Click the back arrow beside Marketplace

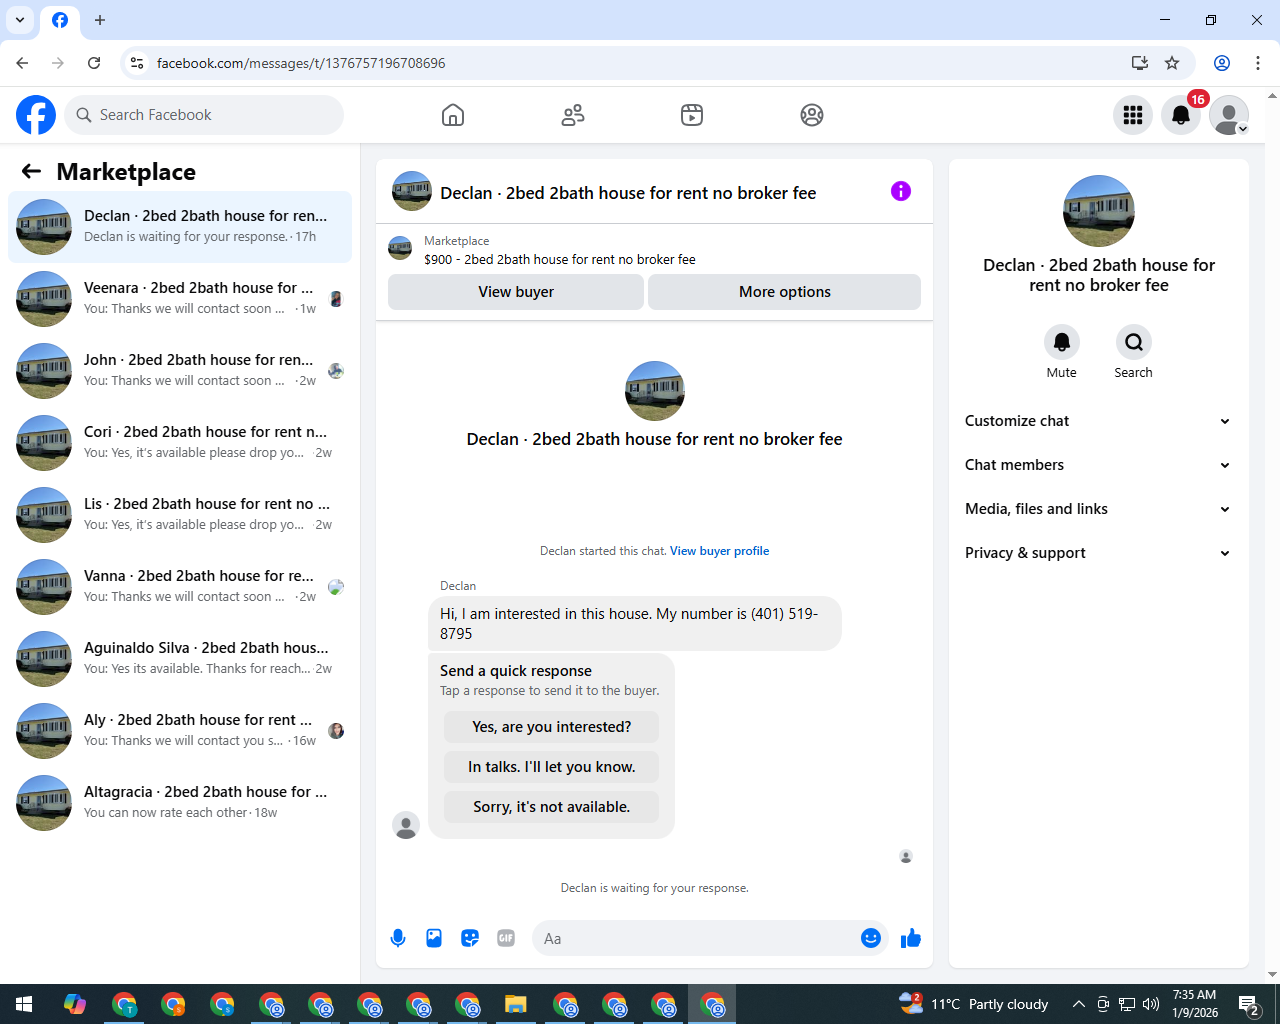[31, 171]
